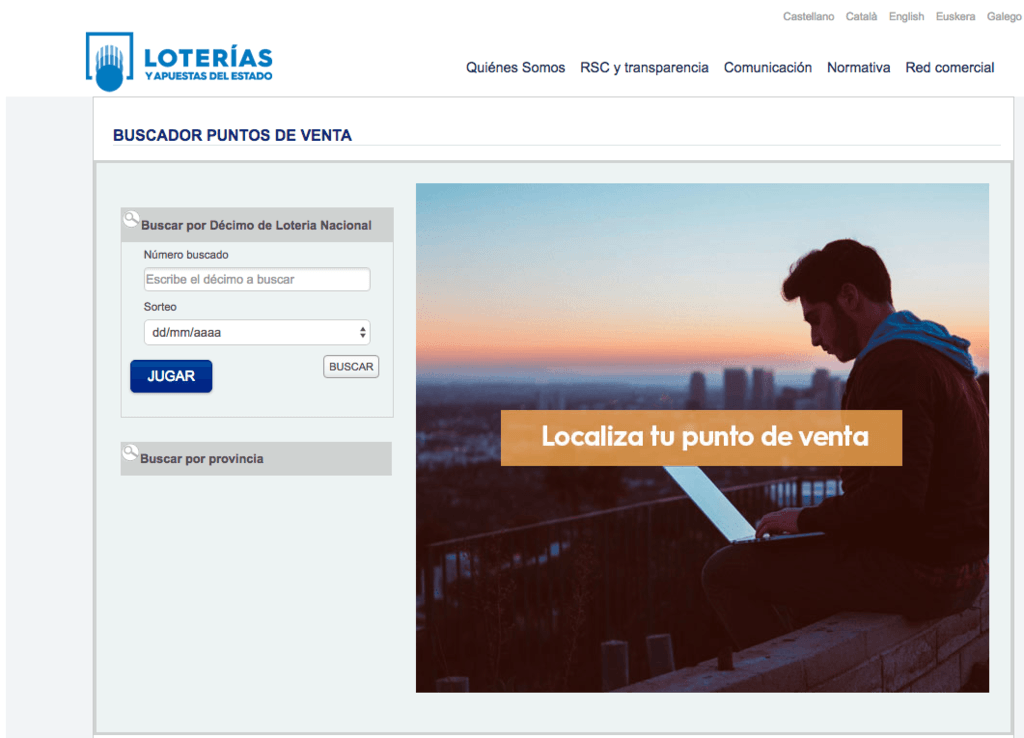Viewport: 1024px width, 738px height.
Task: Expand the Buscar por provincia section
Action: [256, 458]
